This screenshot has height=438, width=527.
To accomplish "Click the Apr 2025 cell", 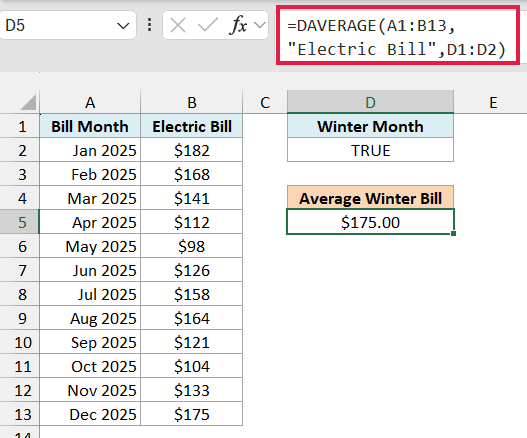I will (x=90, y=222).
